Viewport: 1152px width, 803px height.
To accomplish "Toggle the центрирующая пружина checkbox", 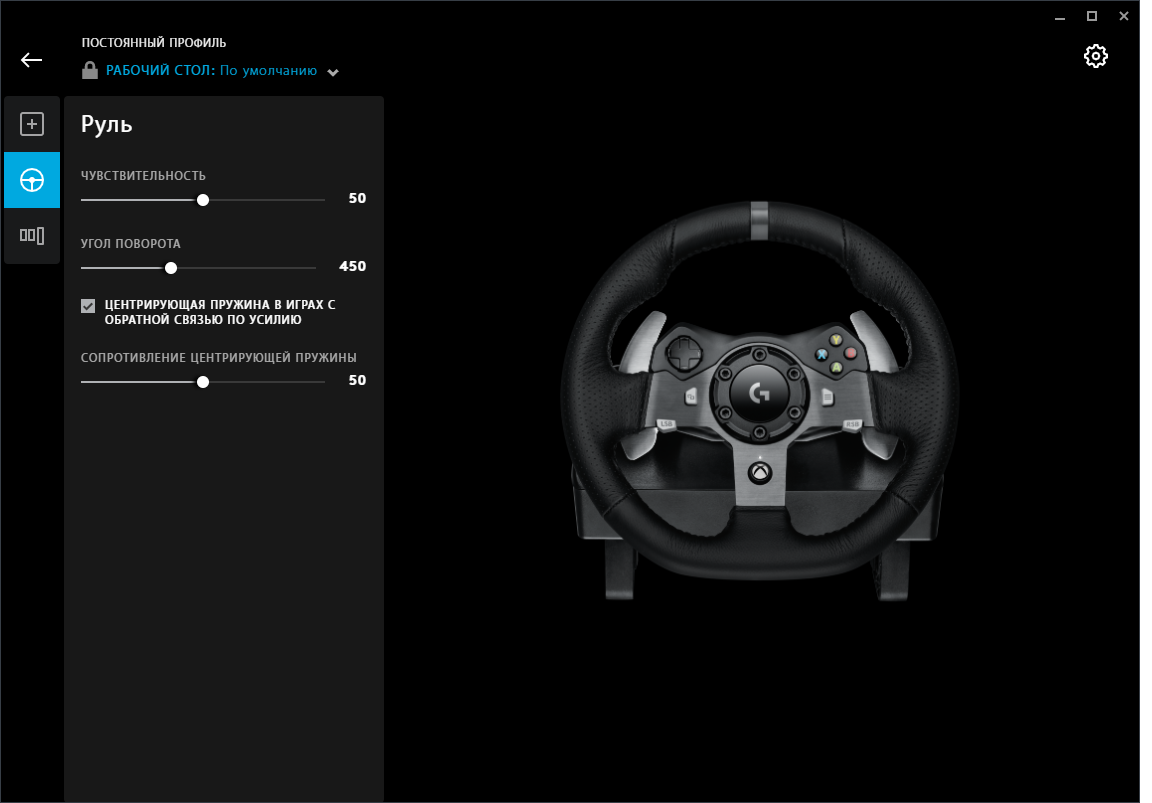I will coord(88,306).
